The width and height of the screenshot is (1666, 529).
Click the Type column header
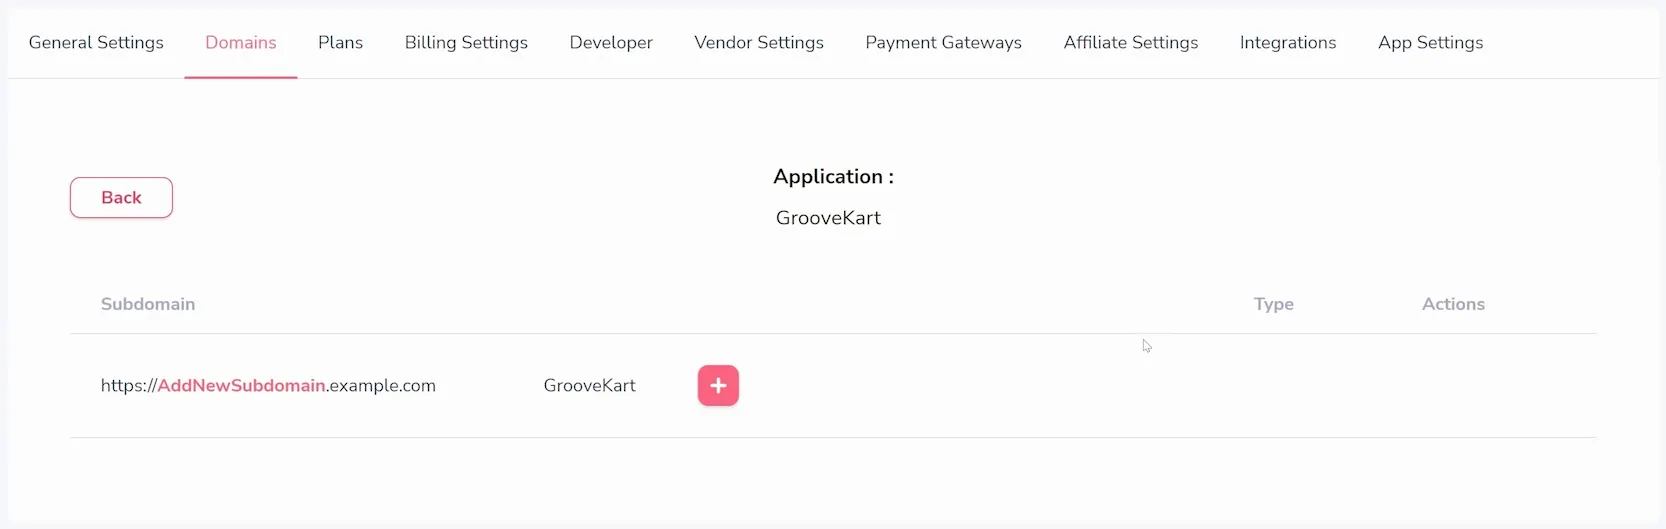pos(1274,304)
